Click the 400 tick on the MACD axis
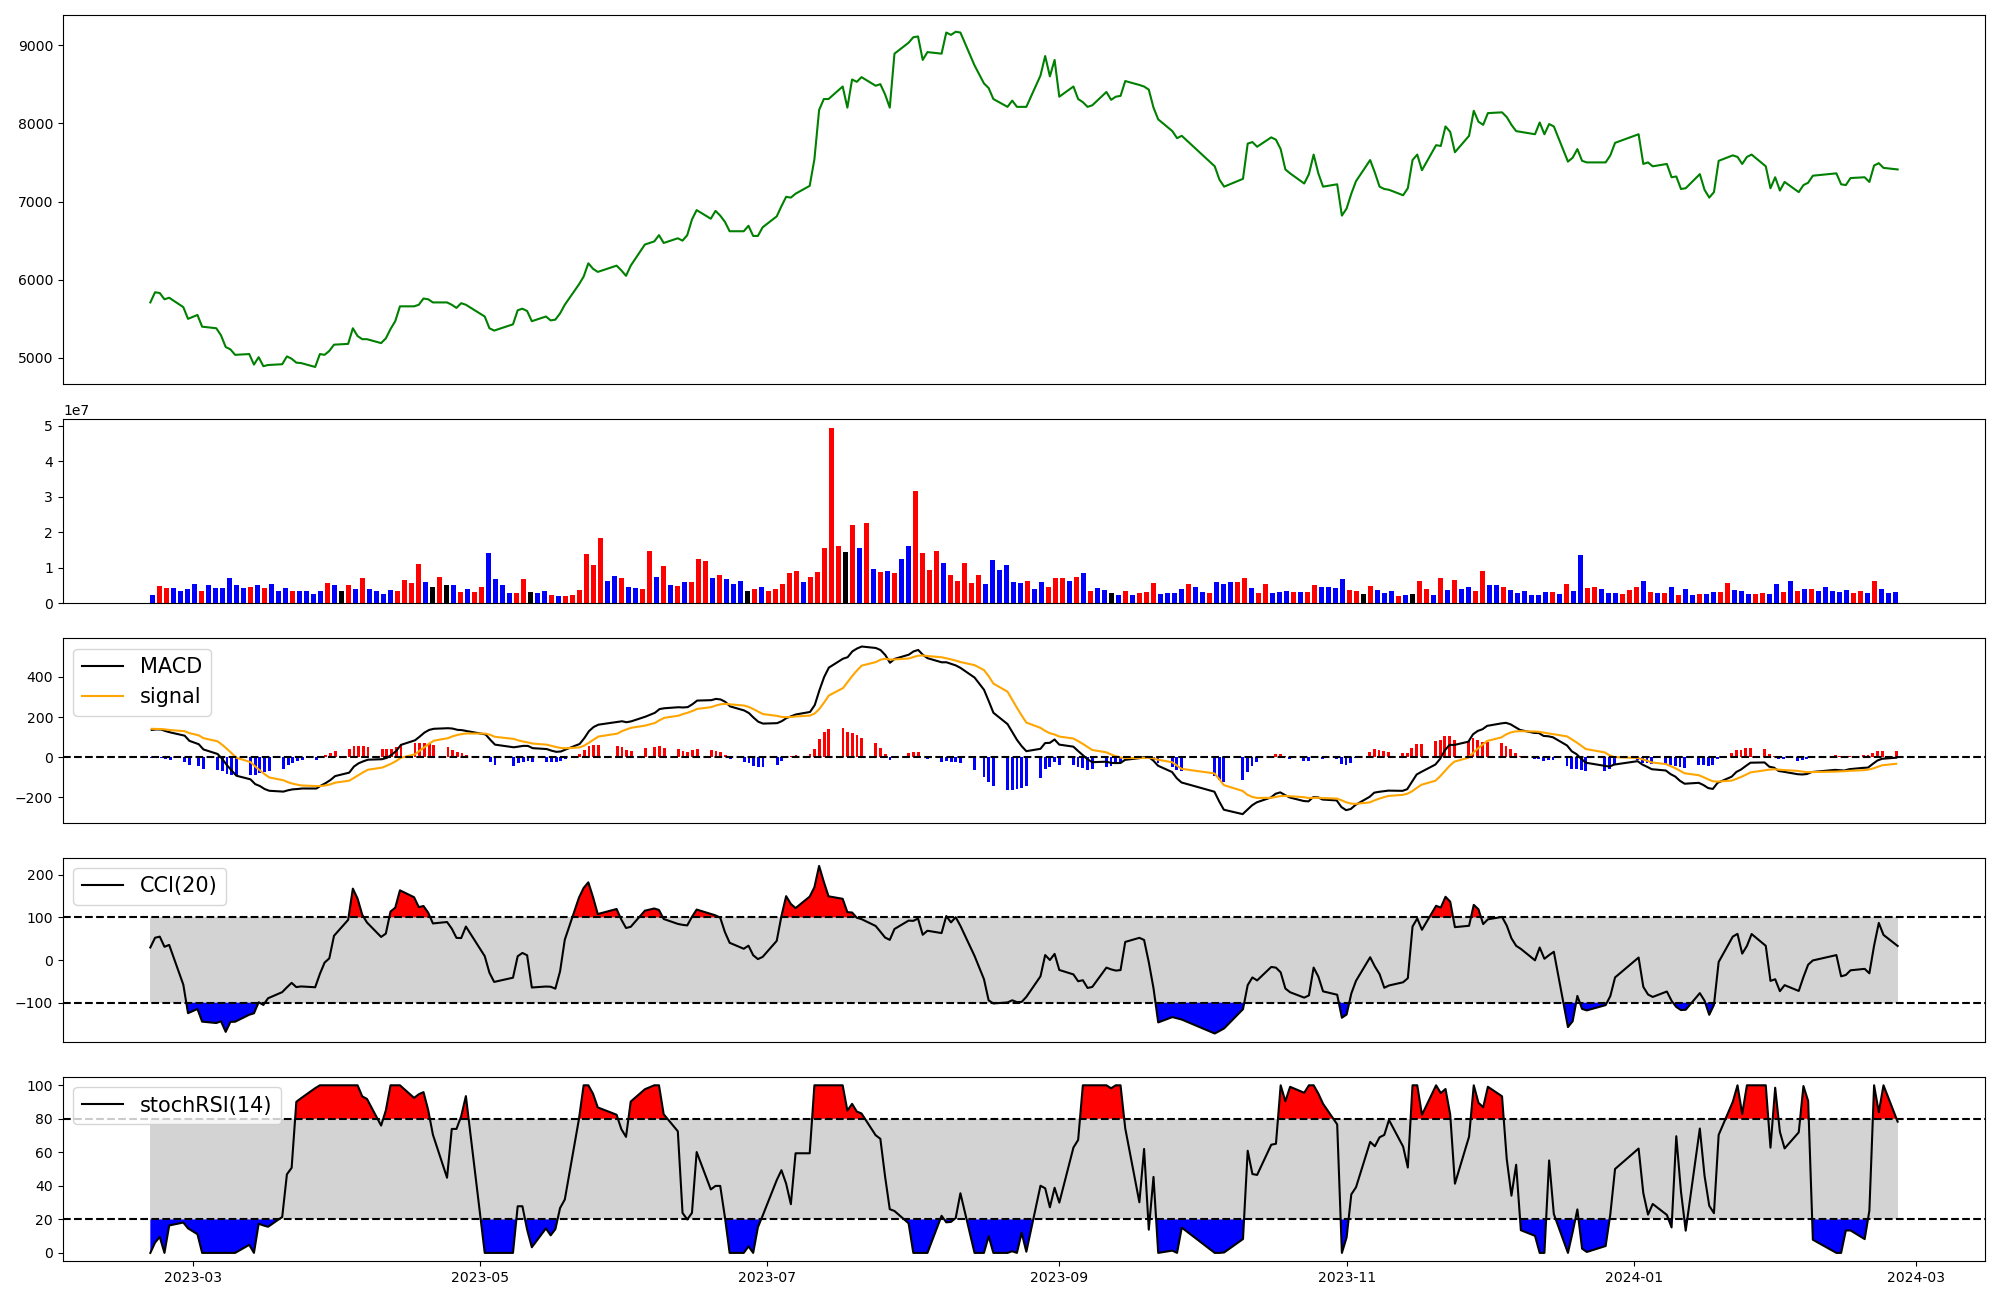 click(x=41, y=677)
